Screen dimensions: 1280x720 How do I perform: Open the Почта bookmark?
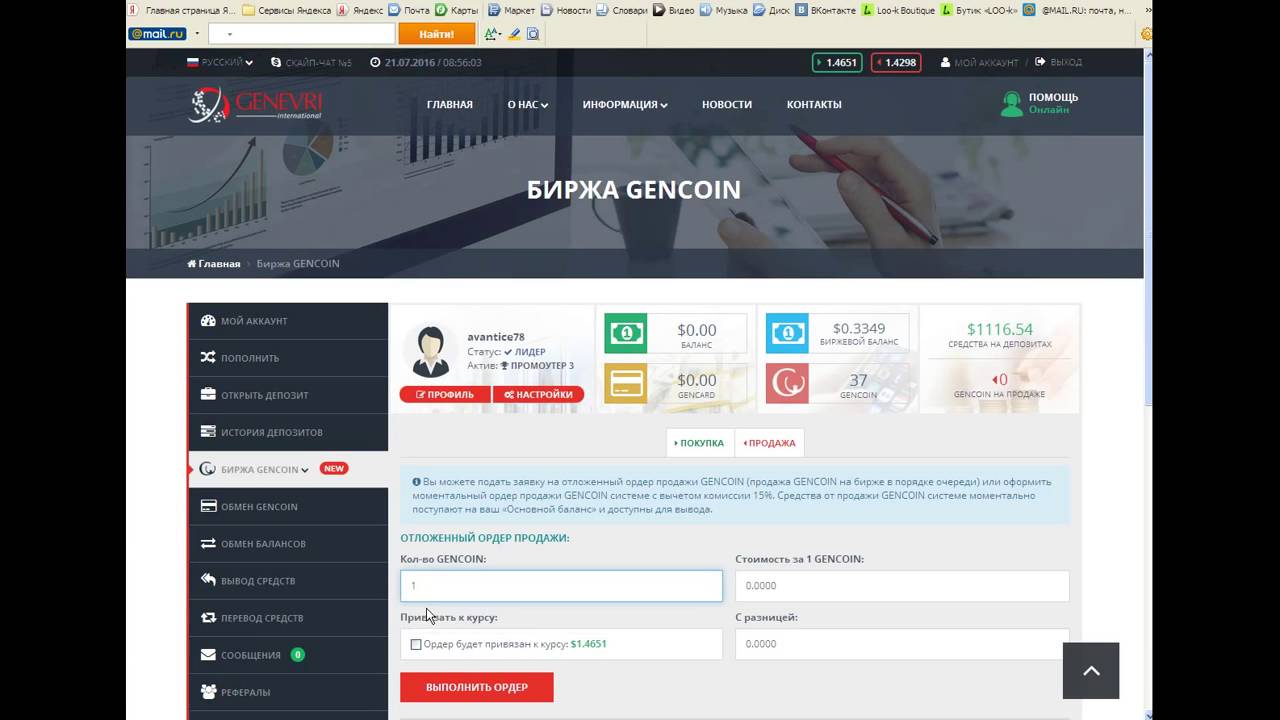click(x=409, y=10)
